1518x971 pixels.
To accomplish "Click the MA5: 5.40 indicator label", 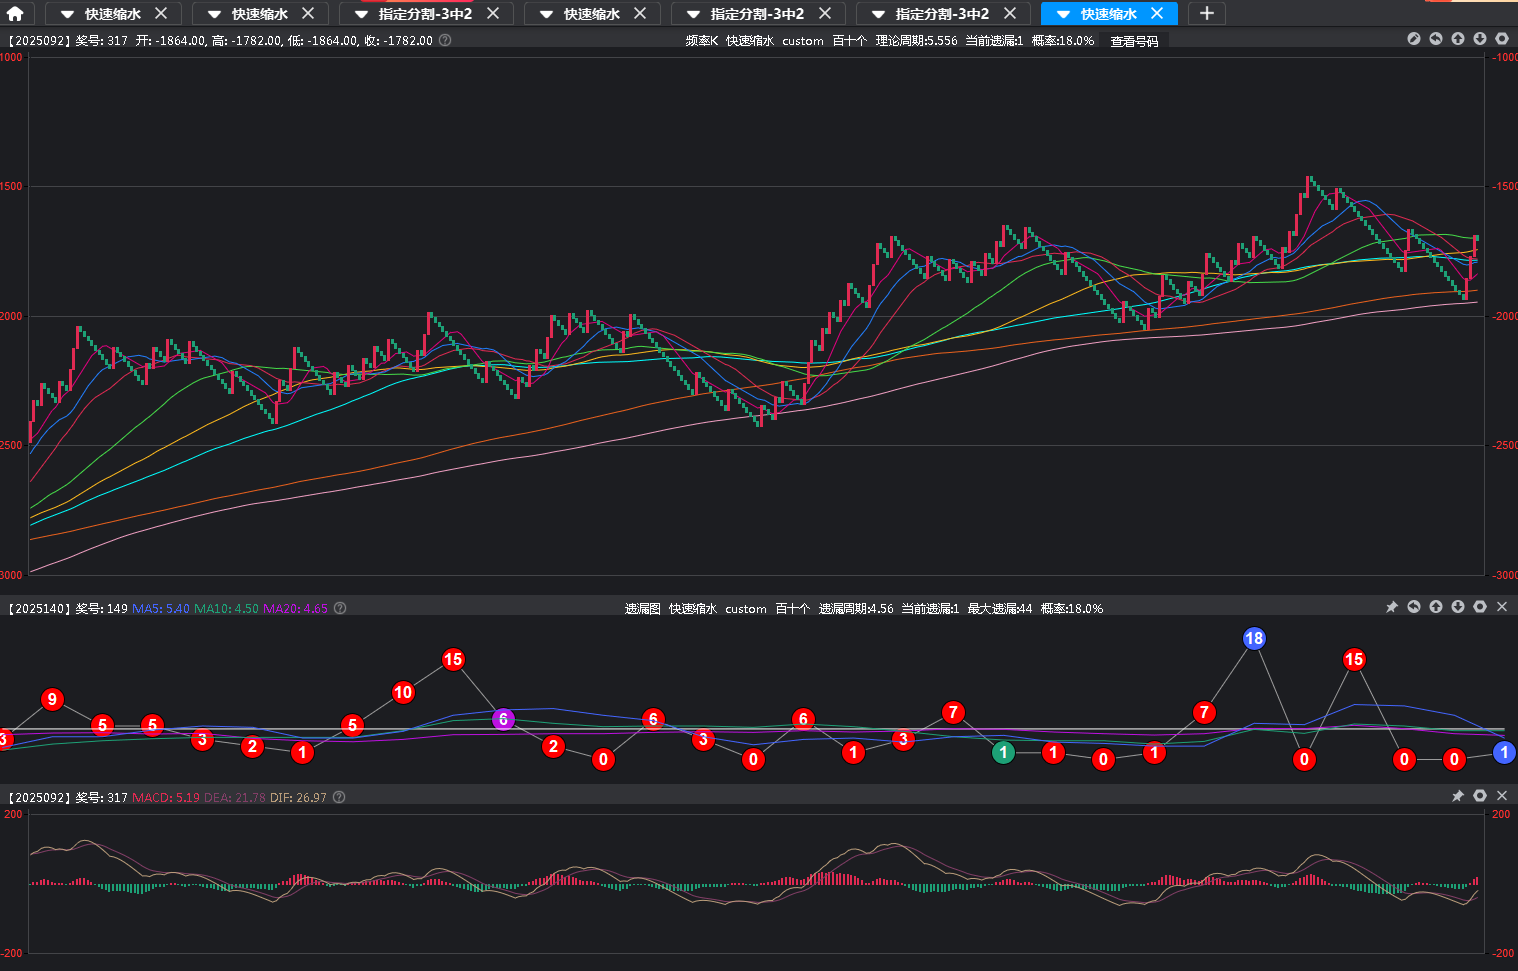I will pyautogui.click(x=161, y=608).
